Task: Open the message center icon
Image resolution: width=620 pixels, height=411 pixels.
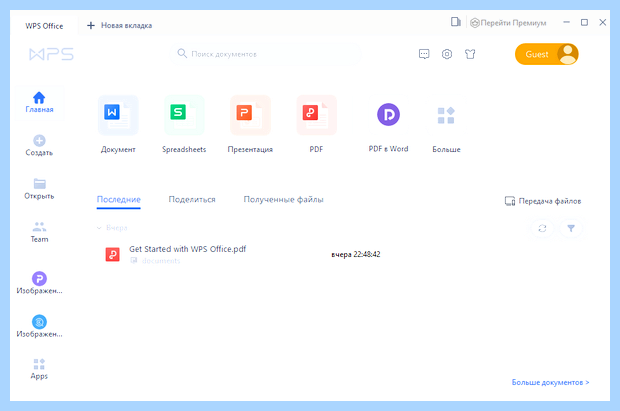Action: (x=424, y=54)
